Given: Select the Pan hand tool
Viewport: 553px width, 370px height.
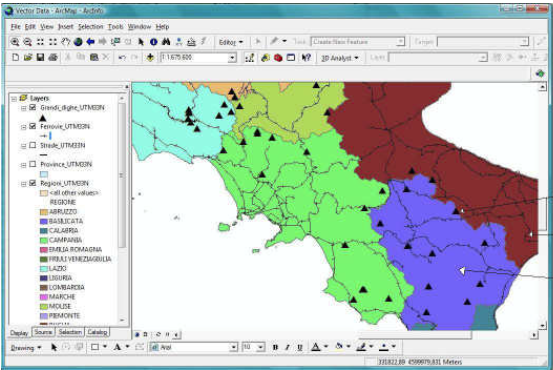Looking at the screenshot, I should [66, 42].
